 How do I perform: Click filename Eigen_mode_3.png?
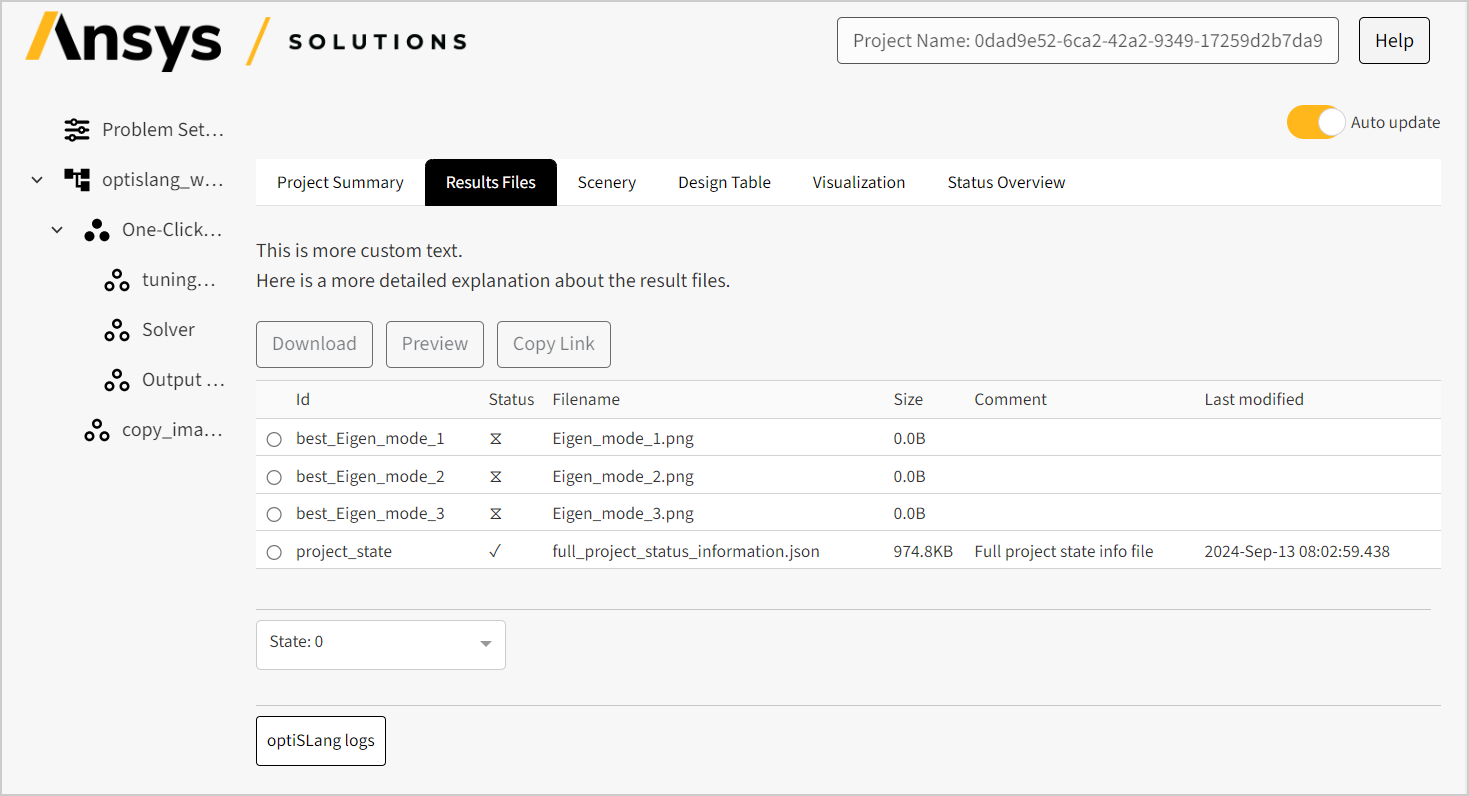click(623, 514)
